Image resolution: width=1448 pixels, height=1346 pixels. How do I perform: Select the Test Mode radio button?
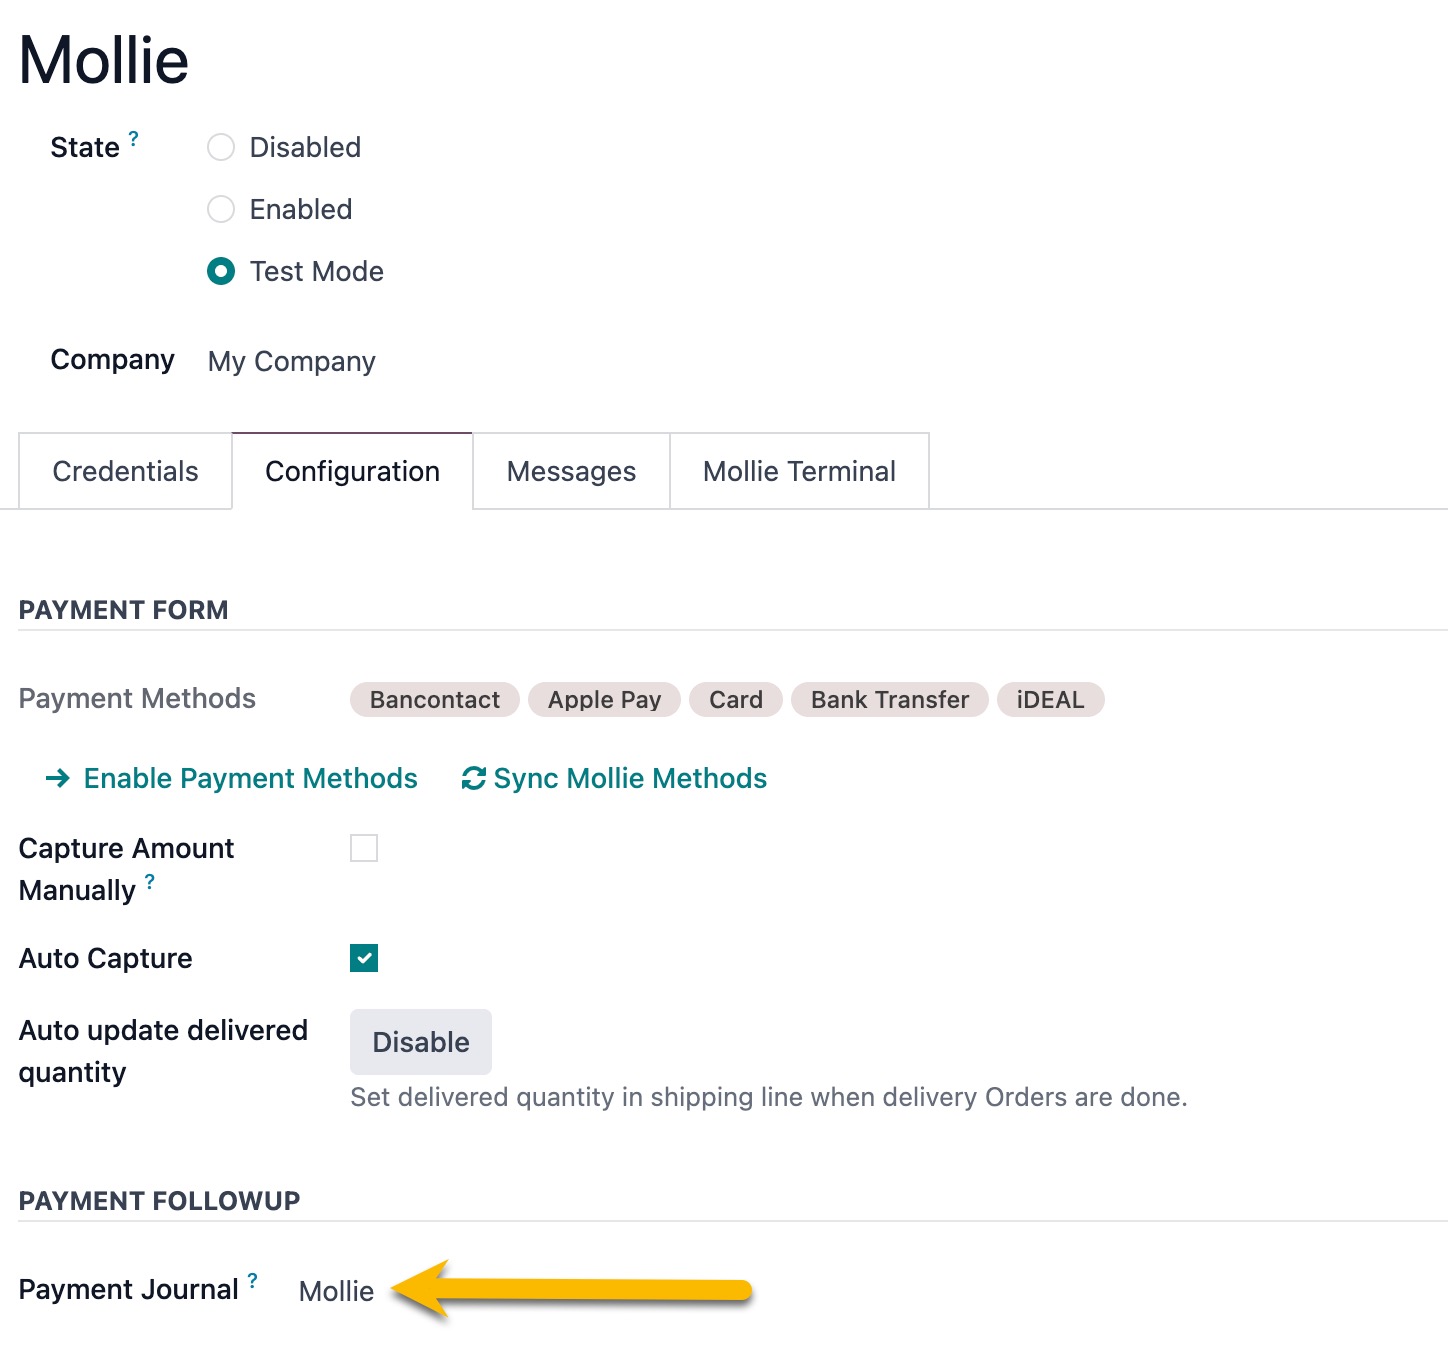click(221, 271)
